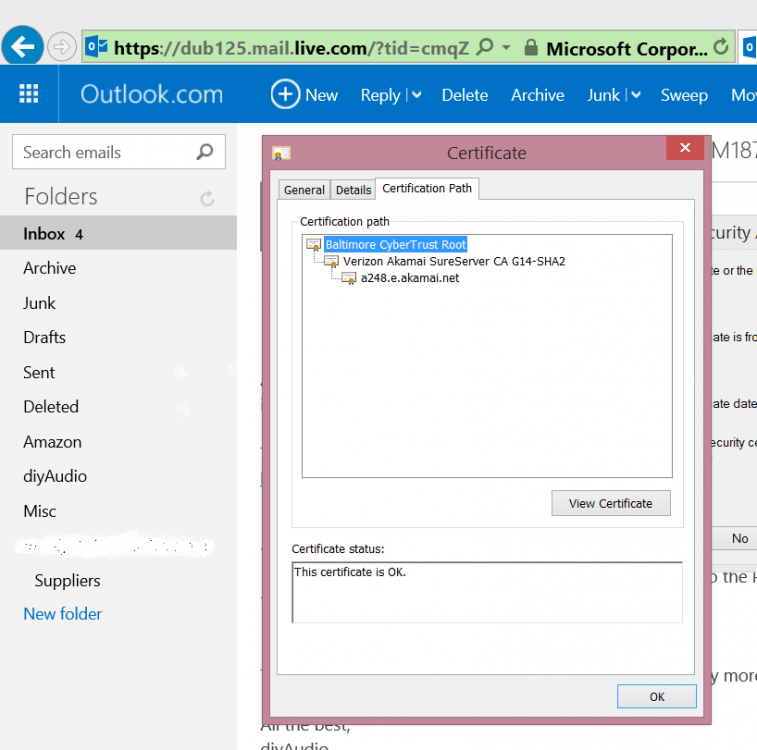Click the a248.e.akamai.net certificate icon
757x750 pixels.
[x=349, y=278]
